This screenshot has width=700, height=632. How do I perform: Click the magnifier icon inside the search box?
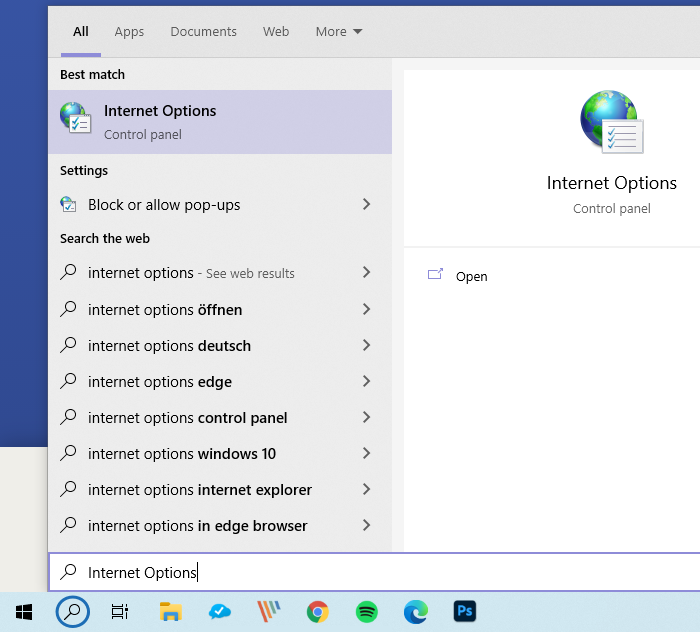(x=68, y=572)
